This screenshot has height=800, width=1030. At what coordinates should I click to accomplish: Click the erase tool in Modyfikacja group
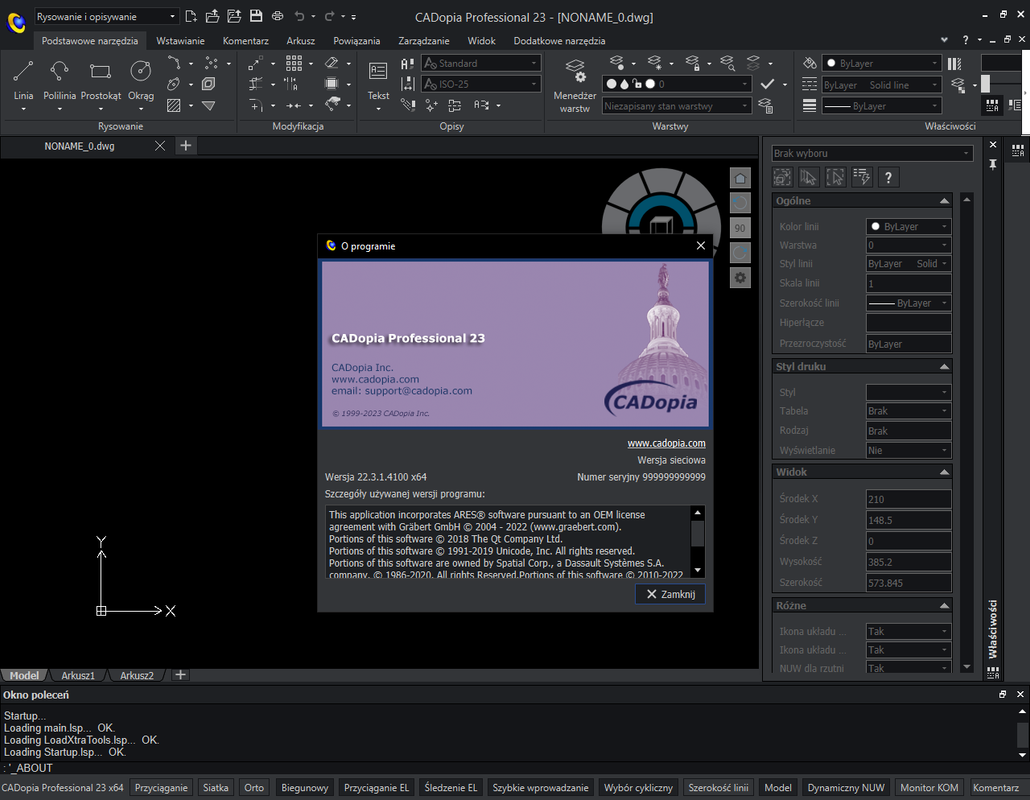332,63
